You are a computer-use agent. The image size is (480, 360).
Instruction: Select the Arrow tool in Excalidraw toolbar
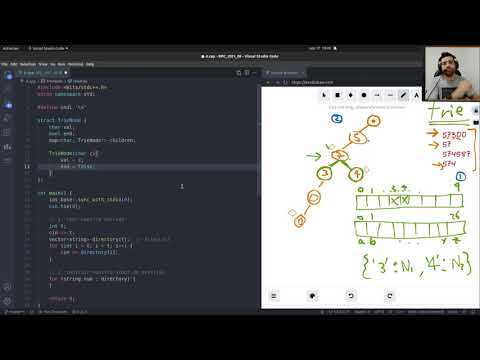click(377, 95)
